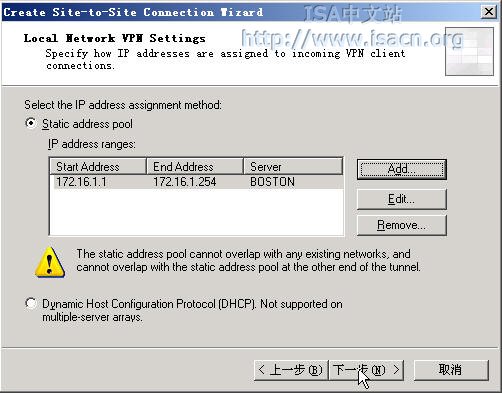
Task: Click the Add... button
Action: point(402,169)
